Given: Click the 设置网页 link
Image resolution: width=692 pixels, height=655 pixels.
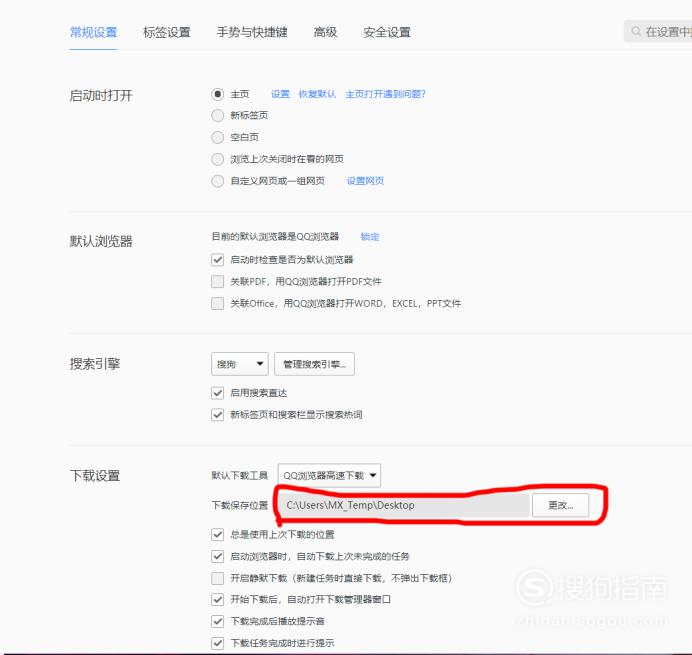Looking at the screenshot, I should [x=365, y=181].
